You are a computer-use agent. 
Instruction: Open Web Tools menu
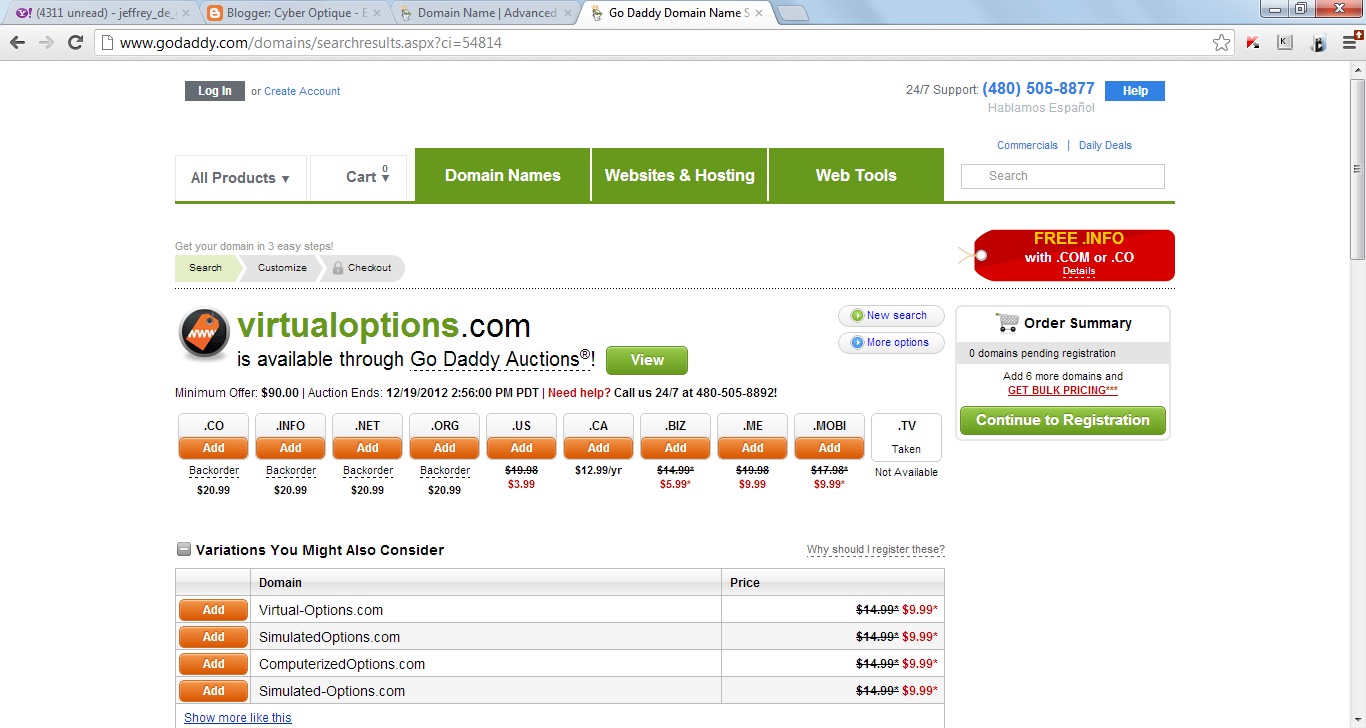click(x=856, y=175)
